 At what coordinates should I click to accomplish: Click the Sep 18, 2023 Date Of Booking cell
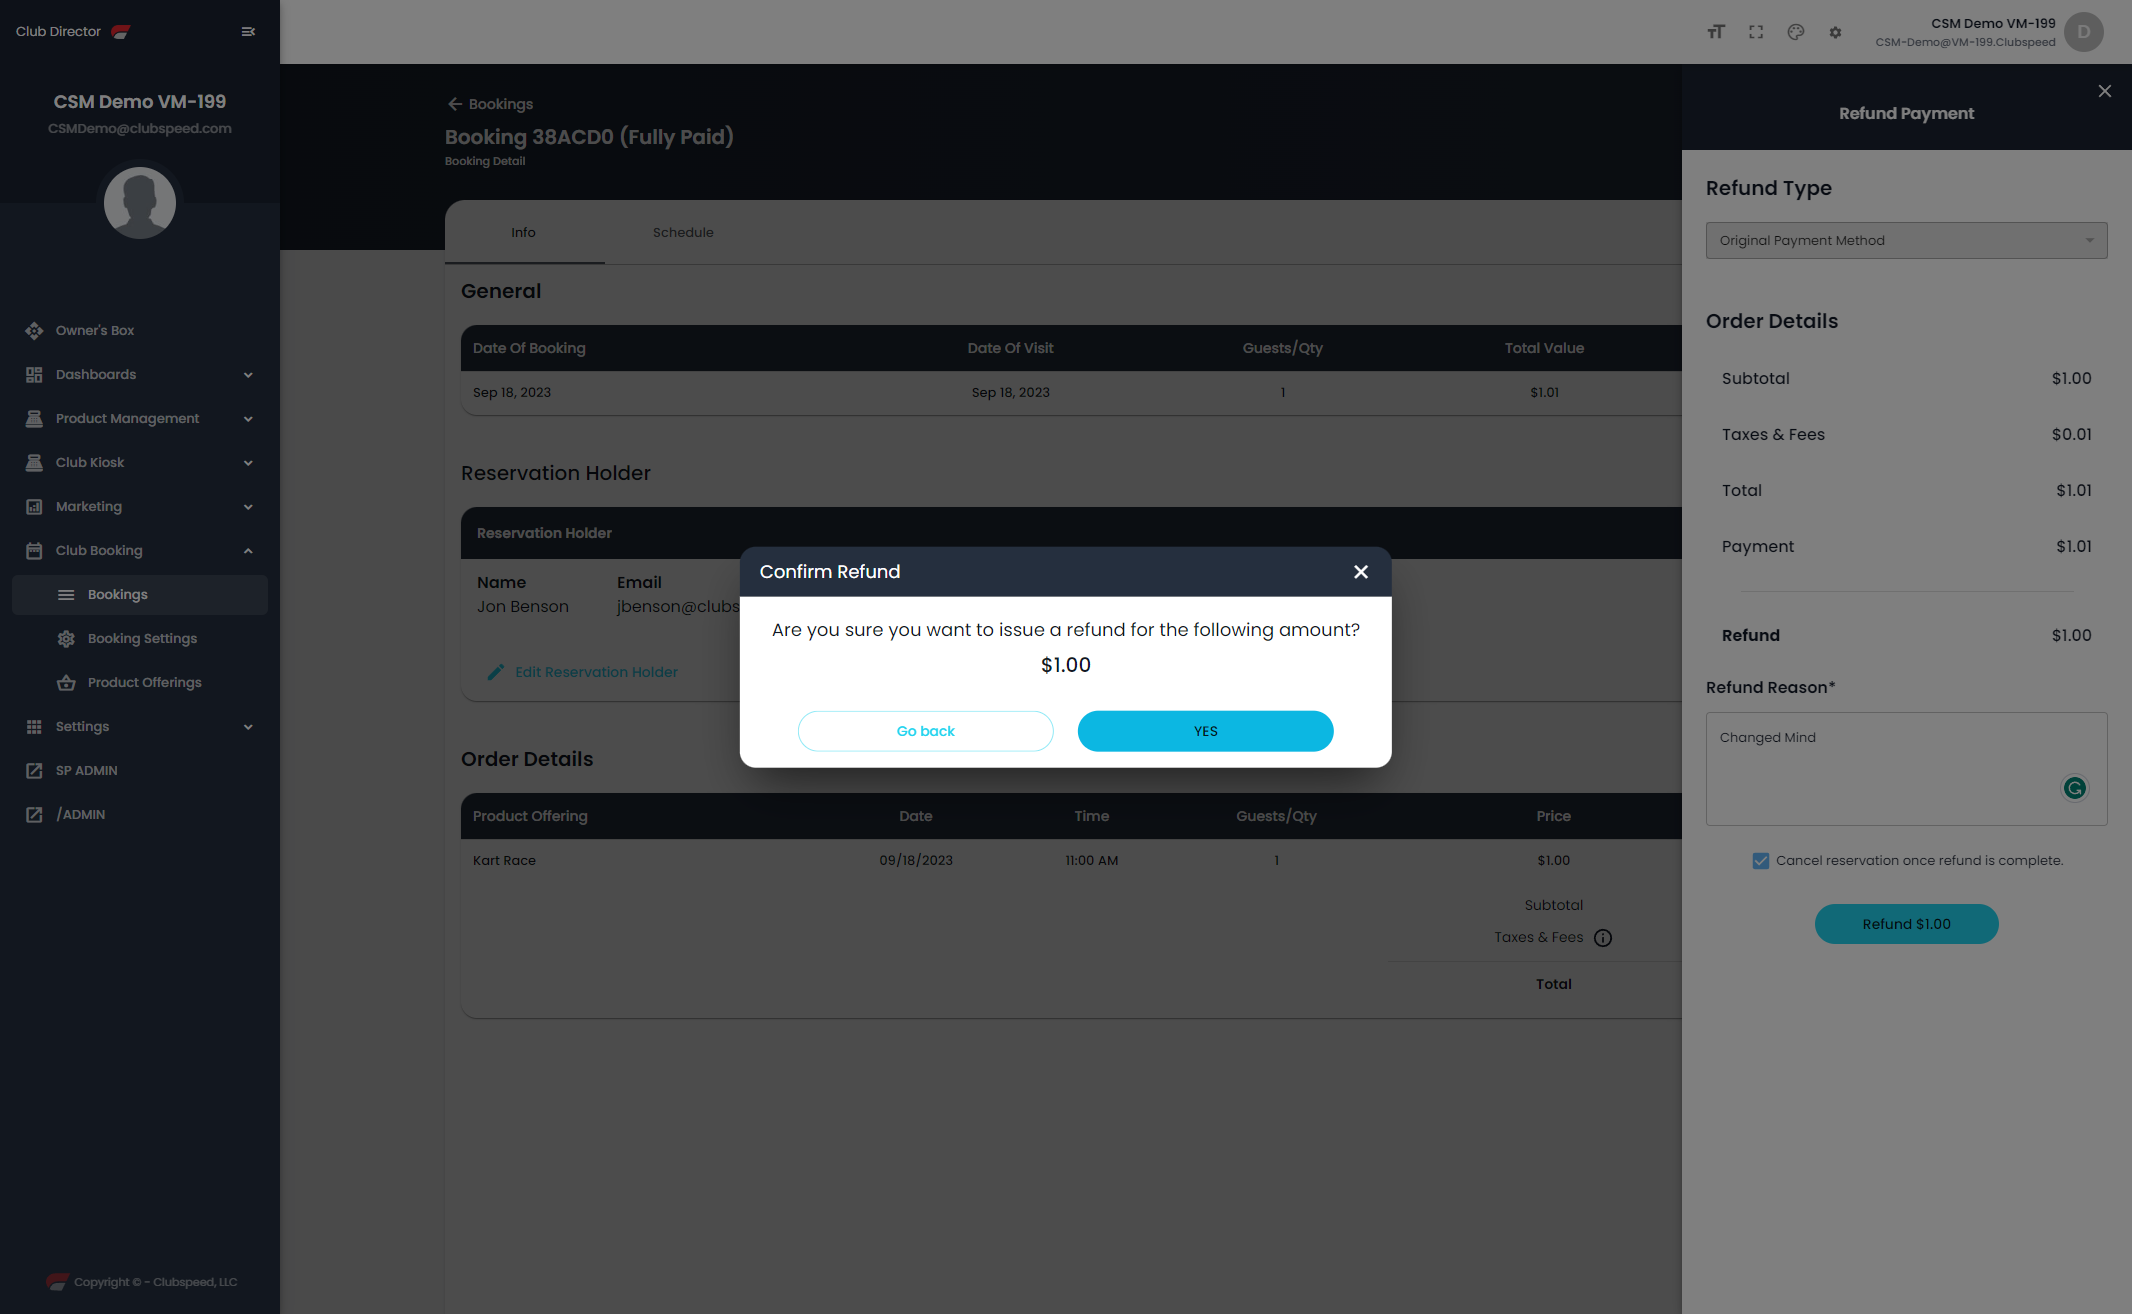click(512, 392)
